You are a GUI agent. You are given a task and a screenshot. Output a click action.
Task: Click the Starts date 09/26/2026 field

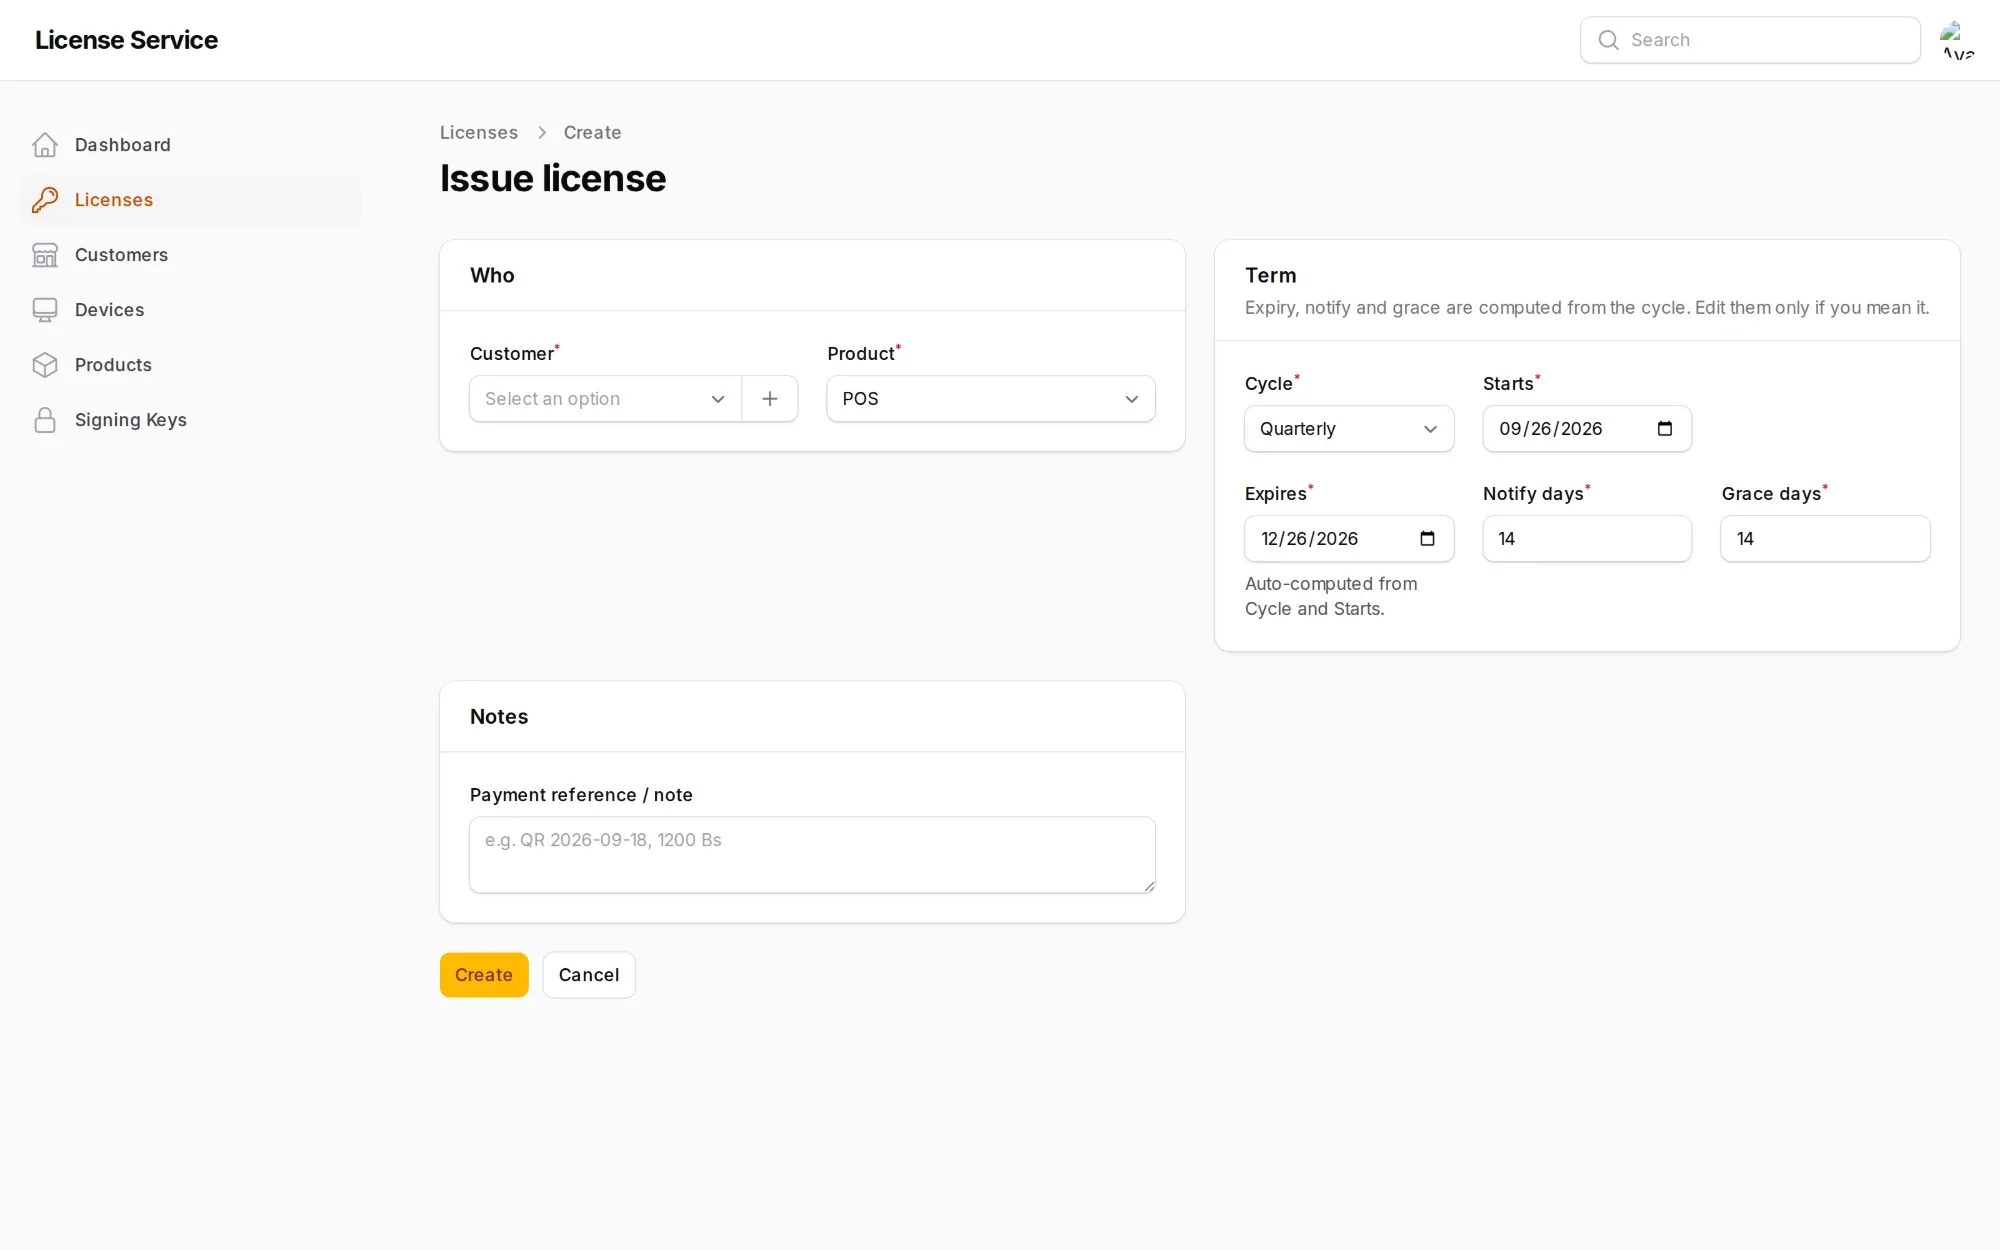point(1587,429)
